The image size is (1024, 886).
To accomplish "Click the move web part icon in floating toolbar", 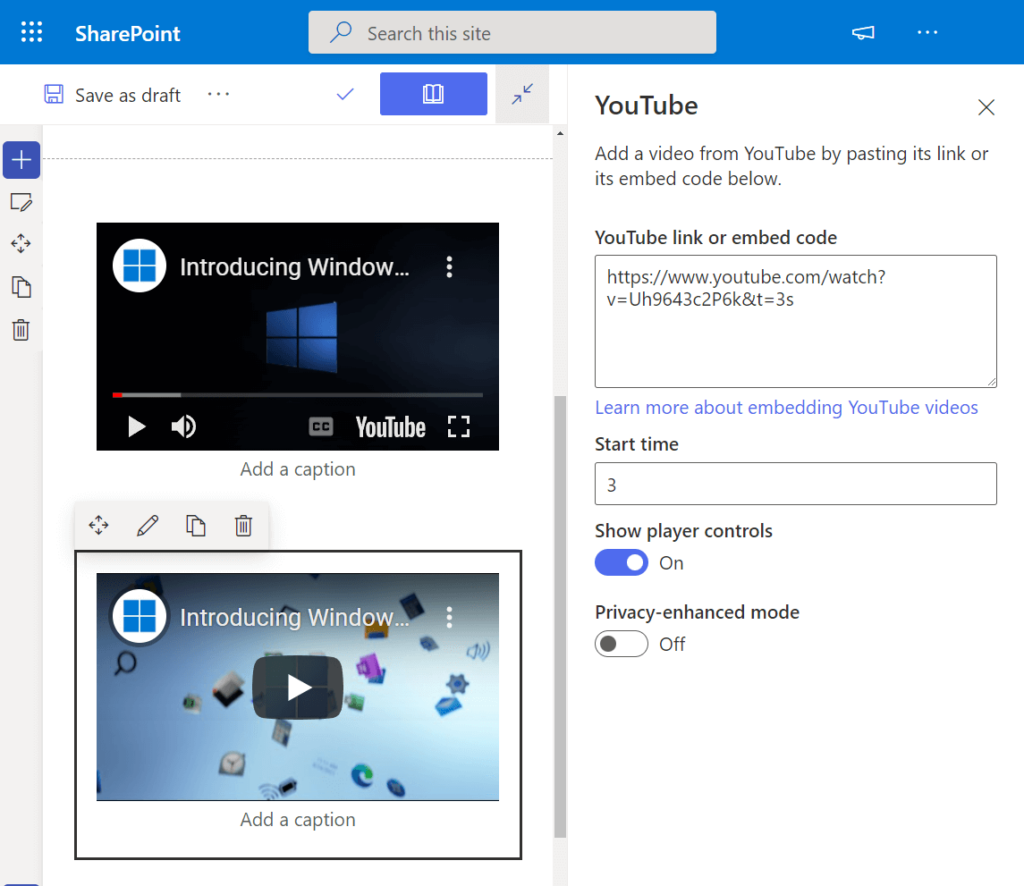I will pyautogui.click(x=99, y=525).
